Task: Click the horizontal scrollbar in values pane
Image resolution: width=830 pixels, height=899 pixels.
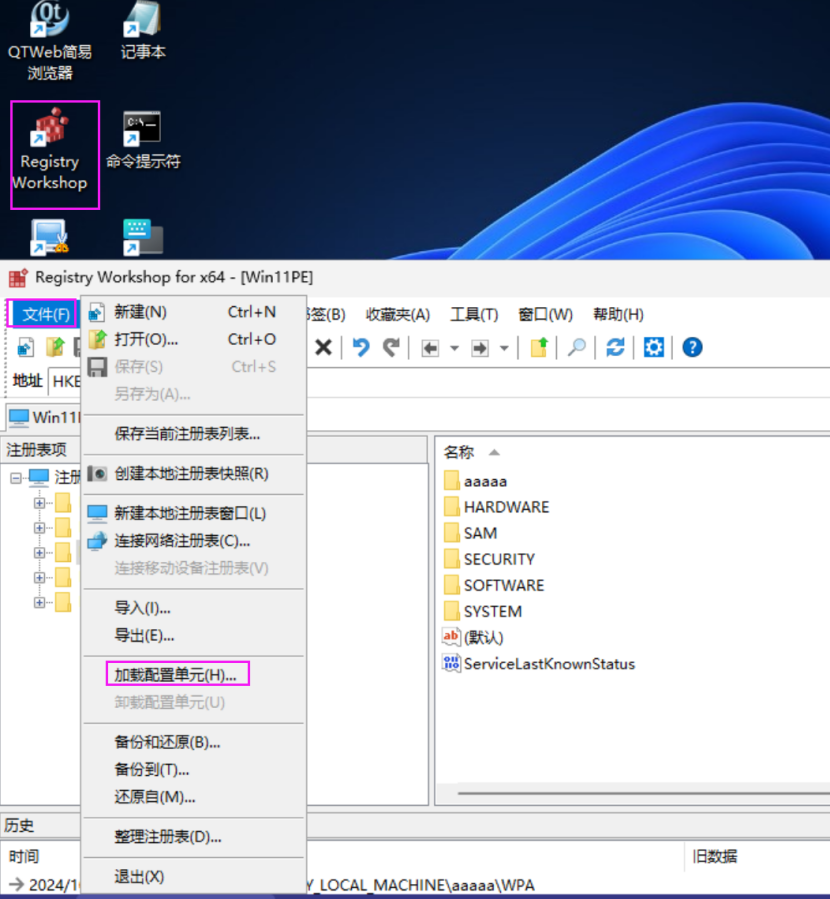Action: pyautogui.click(x=642, y=794)
